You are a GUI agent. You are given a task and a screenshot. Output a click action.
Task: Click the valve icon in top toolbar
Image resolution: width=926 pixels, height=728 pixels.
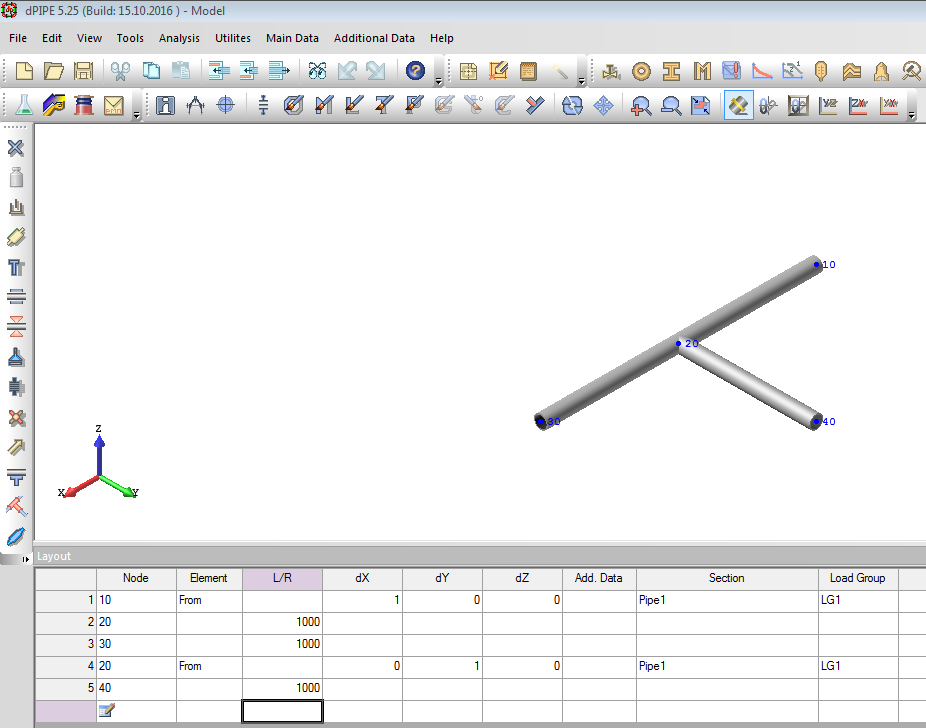tap(611, 71)
